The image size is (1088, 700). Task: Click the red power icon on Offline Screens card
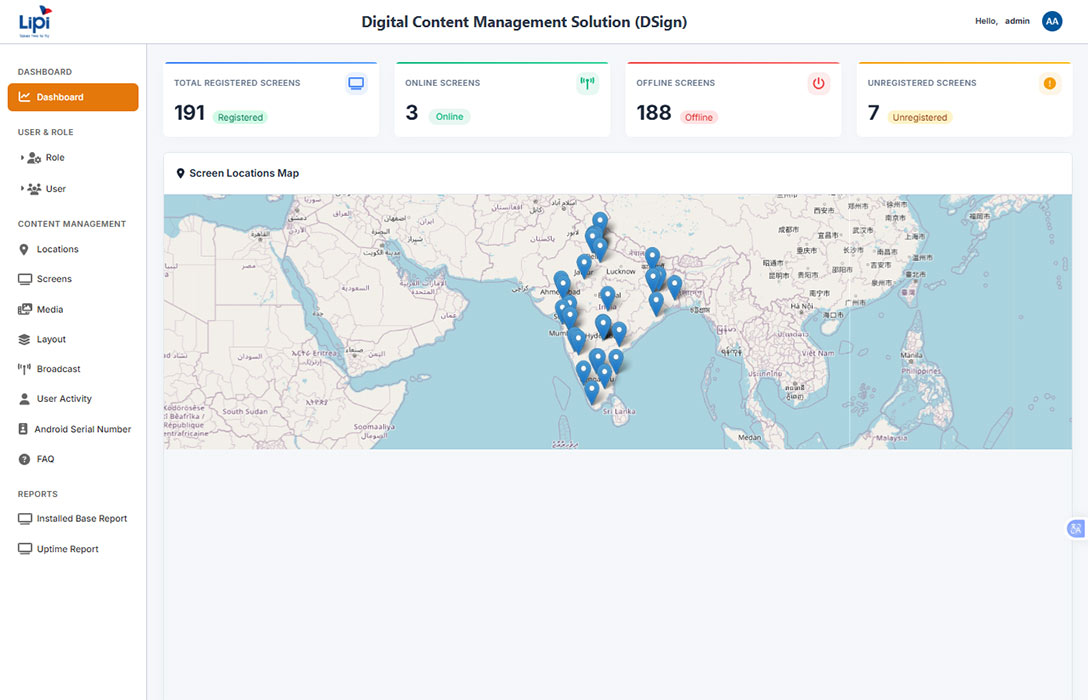click(819, 83)
